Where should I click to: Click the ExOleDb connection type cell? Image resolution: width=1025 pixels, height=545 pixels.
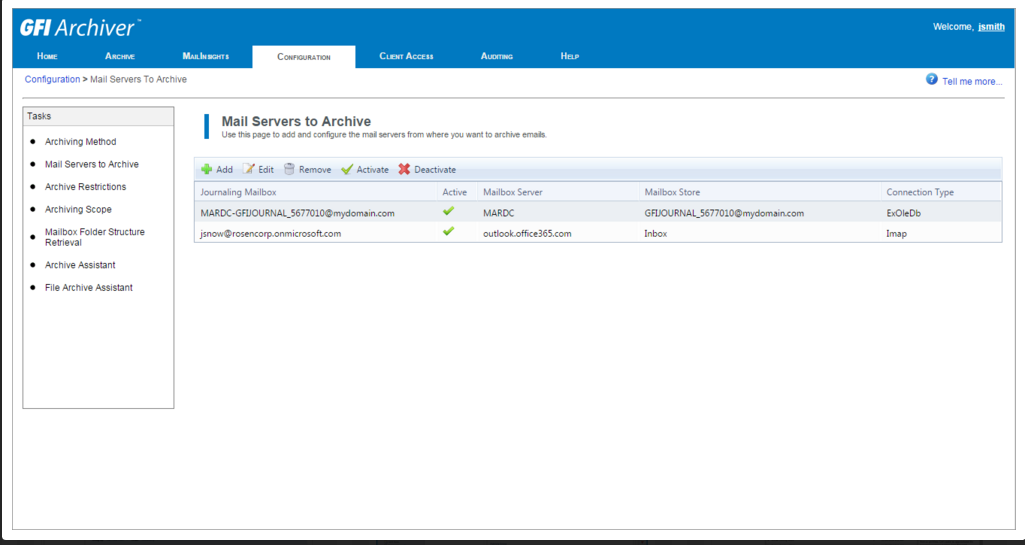click(x=903, y=213)
